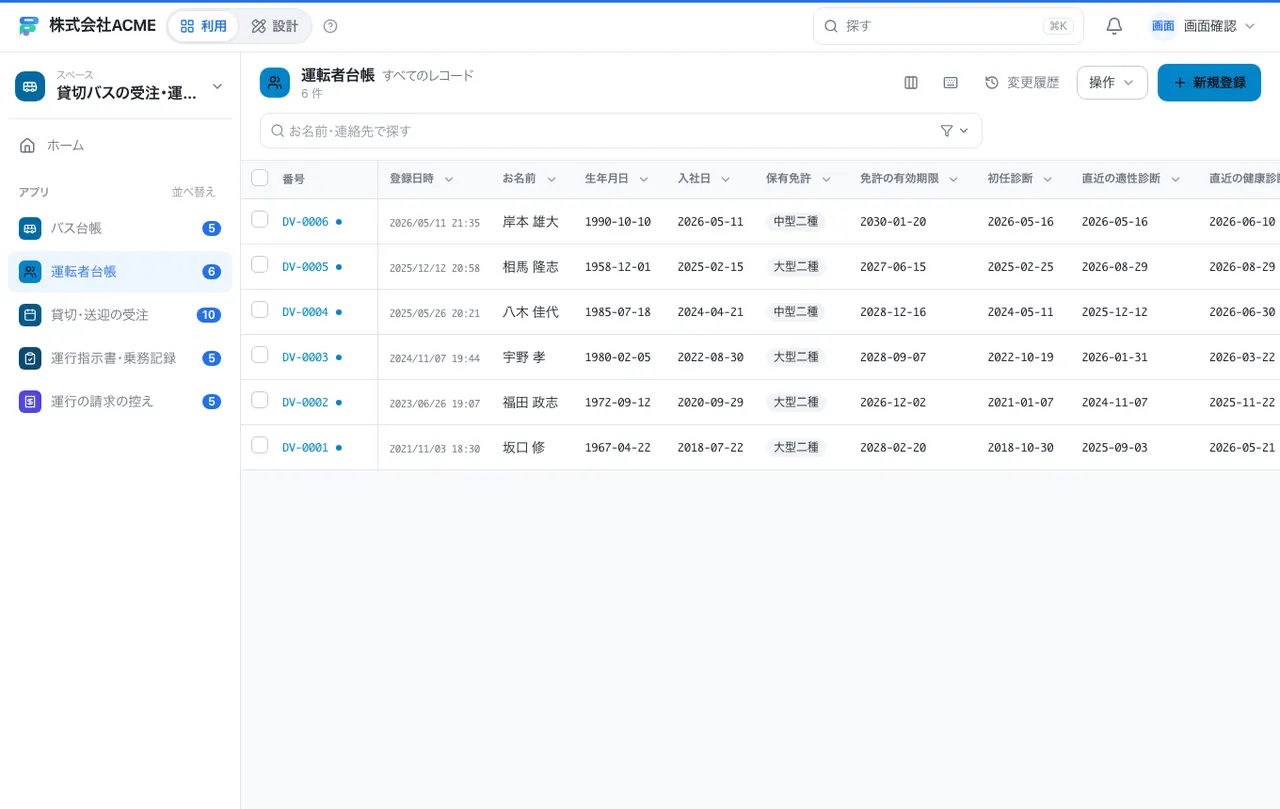Viewport: 1280px width, 809px height.
Task: Open the 画面確認 user menu
Action: tap(1203, 26)
